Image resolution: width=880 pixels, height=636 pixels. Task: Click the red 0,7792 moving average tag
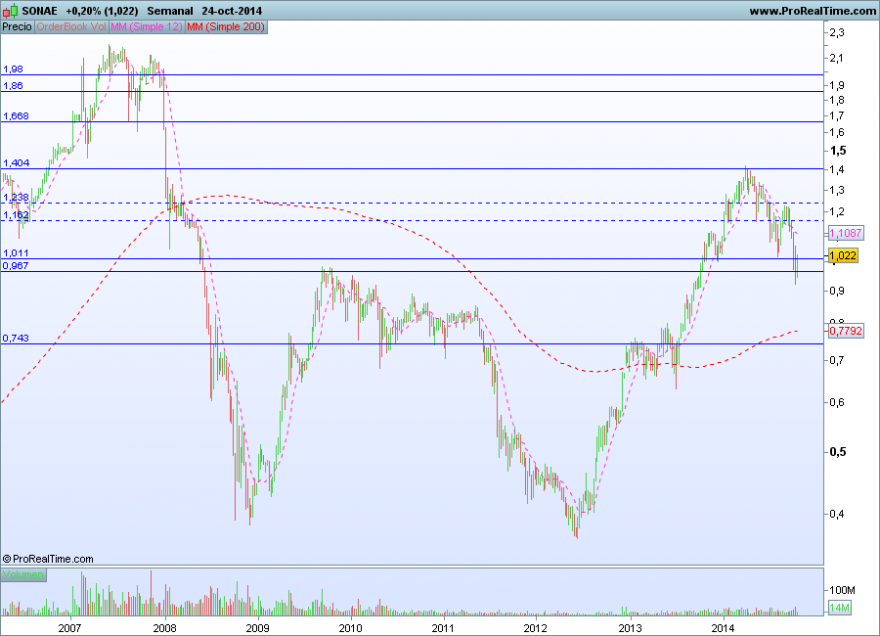(845, 331)
